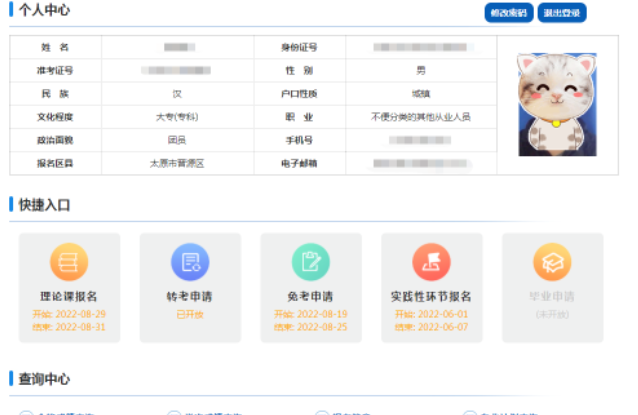Image resolution: width=638 pixels, height=415 pixels.
Task: Select the 转考申请 label
Action: [x=190, y=297]
